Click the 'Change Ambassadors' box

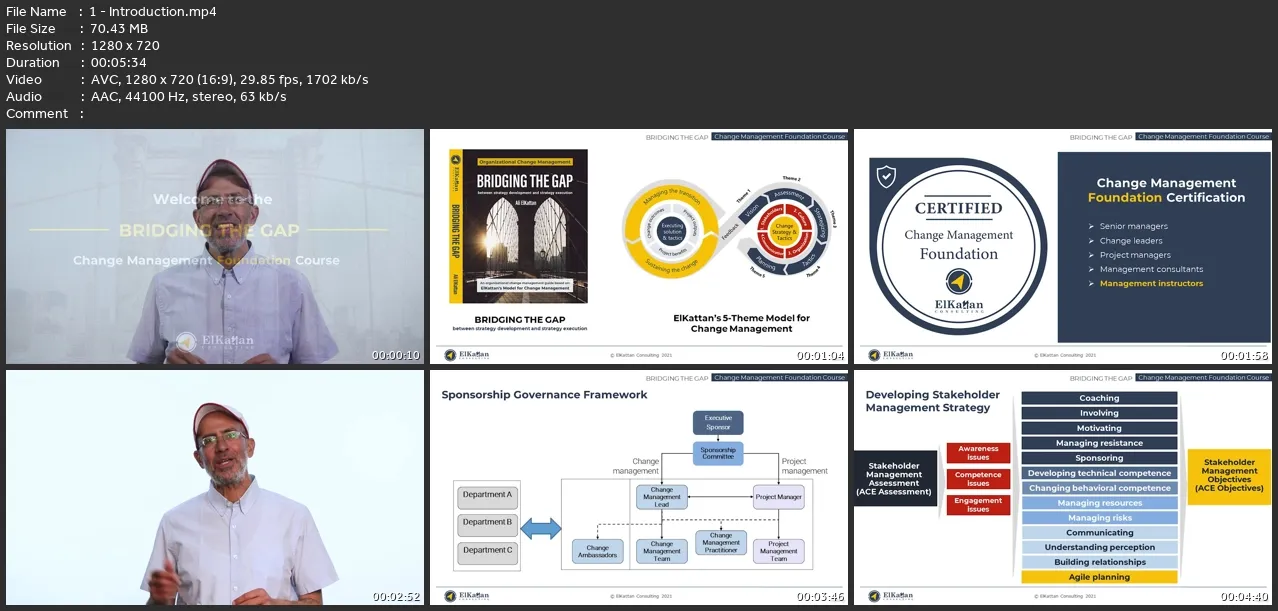597,551
